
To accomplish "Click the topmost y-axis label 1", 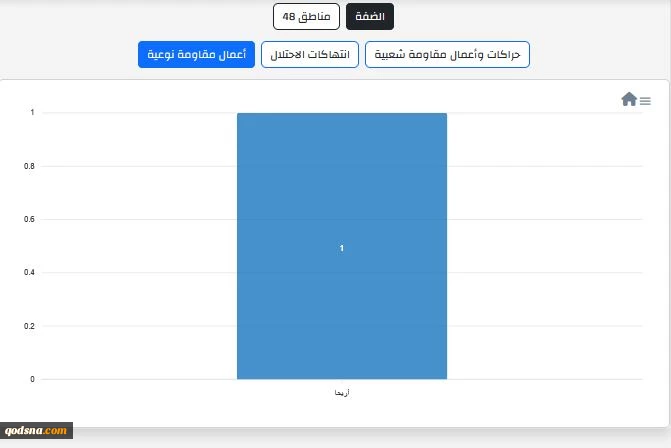I will click(32, 113).
